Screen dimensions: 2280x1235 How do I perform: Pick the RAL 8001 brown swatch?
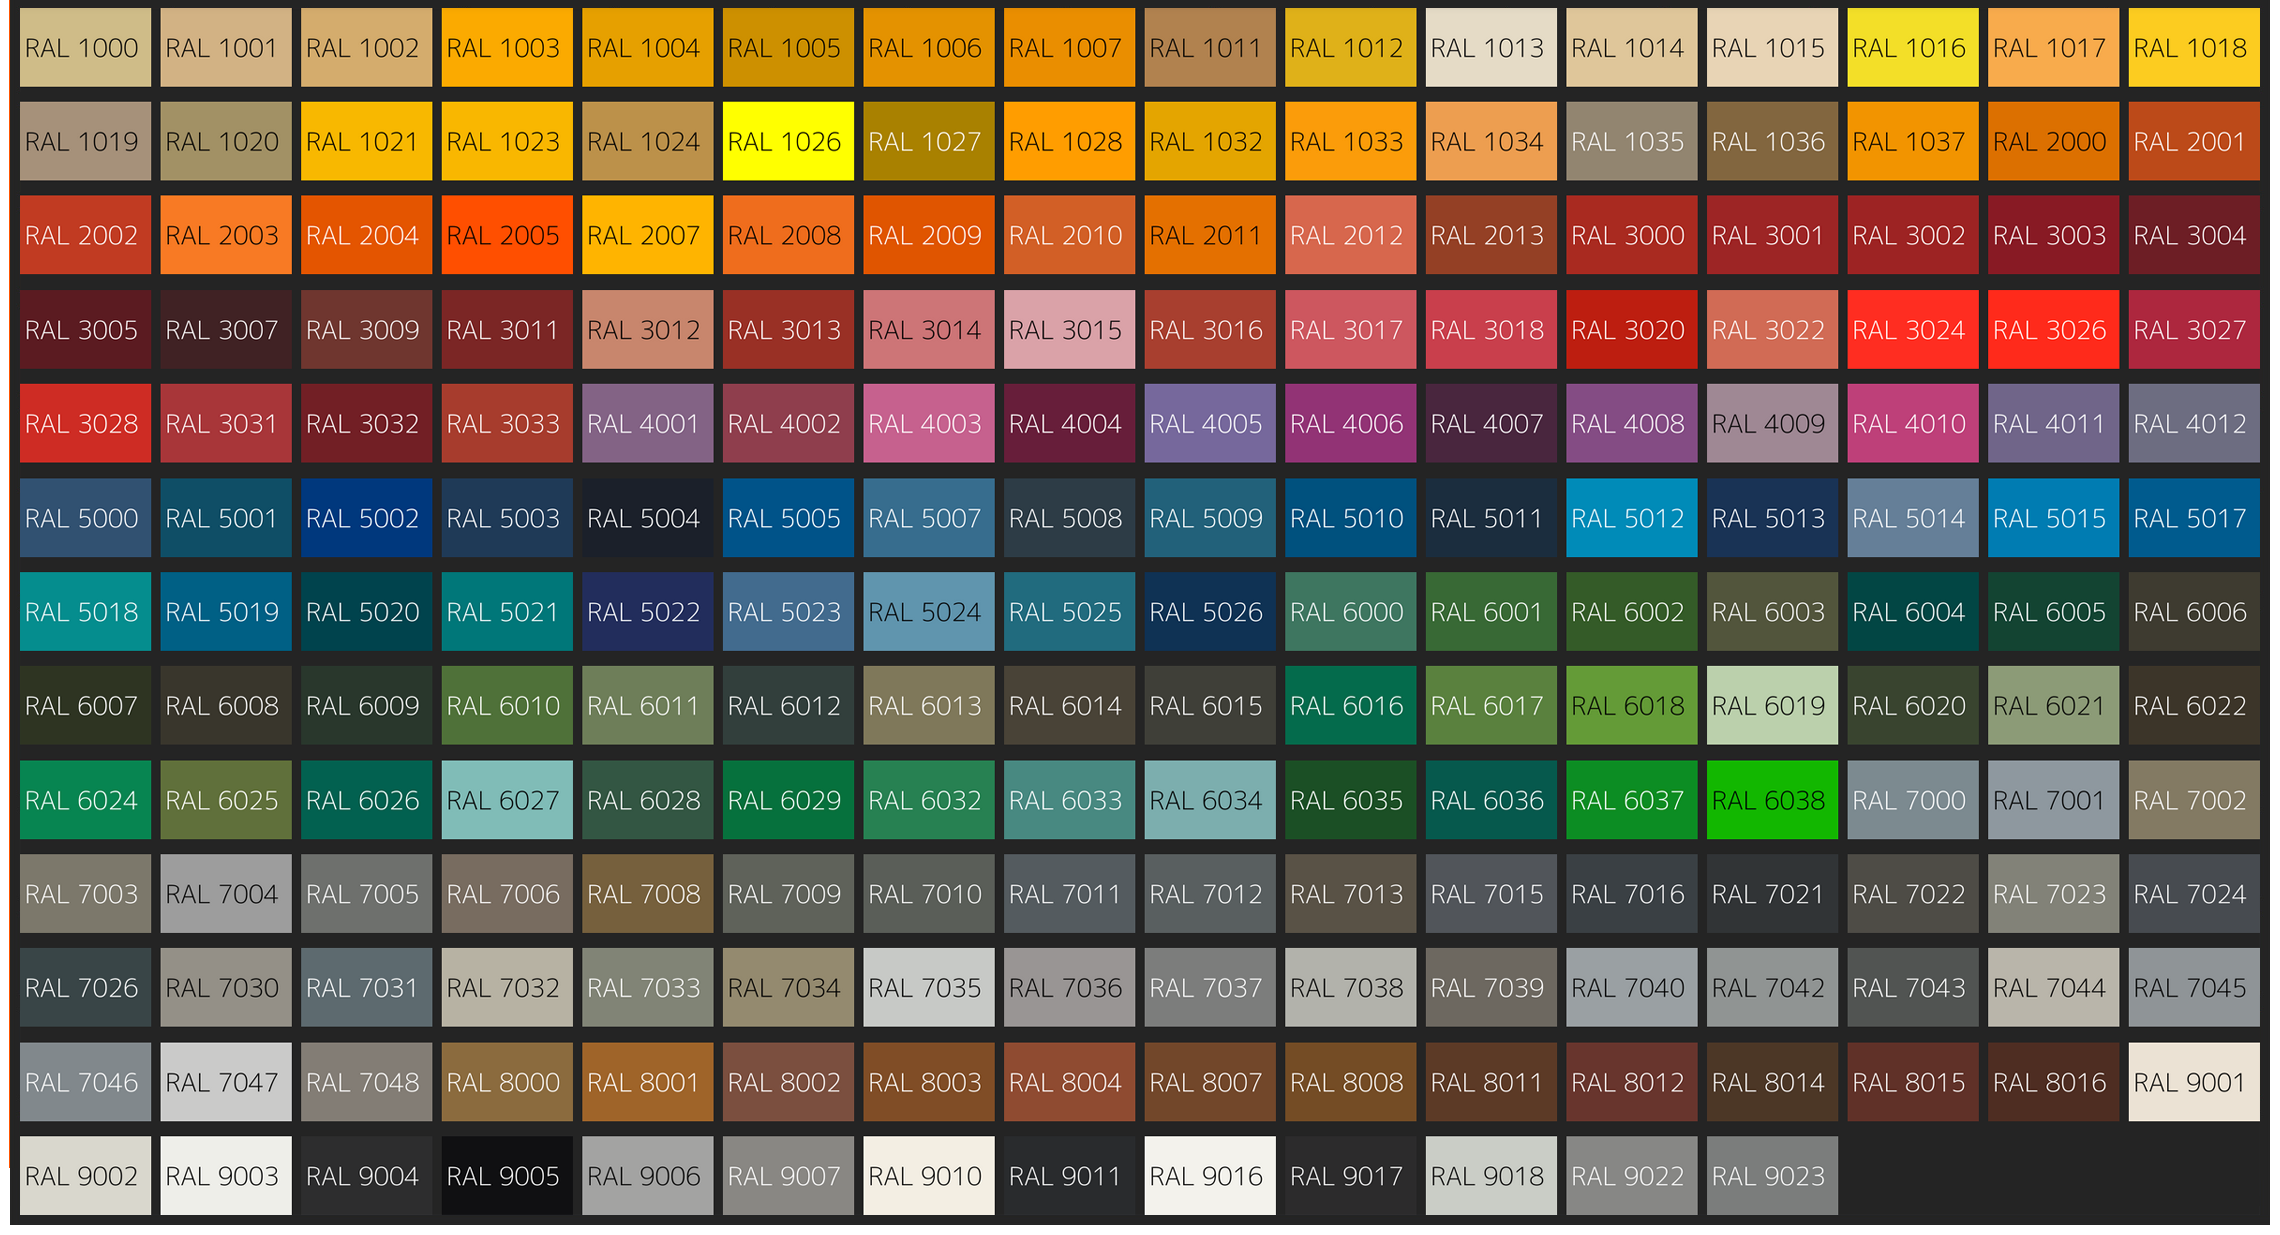[647, 1081]
